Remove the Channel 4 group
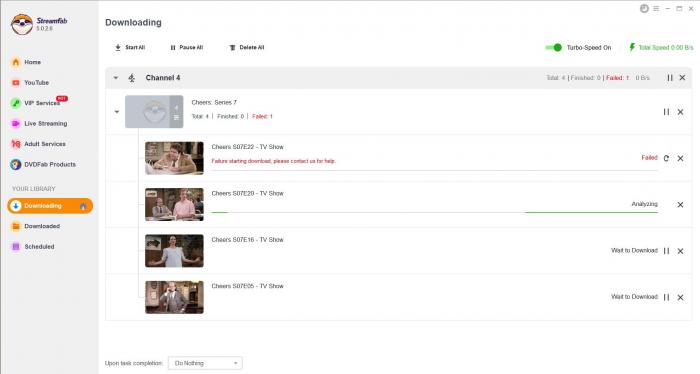This screenshot has height=374, width=700. [x=682, y=78]
